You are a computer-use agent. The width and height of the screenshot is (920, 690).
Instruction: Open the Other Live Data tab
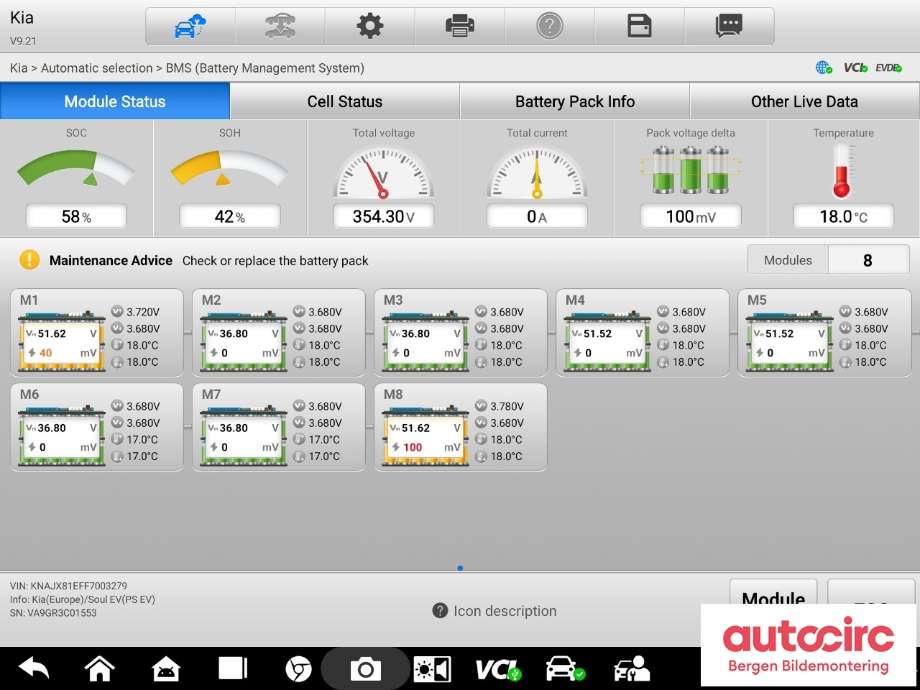[804, 101]
